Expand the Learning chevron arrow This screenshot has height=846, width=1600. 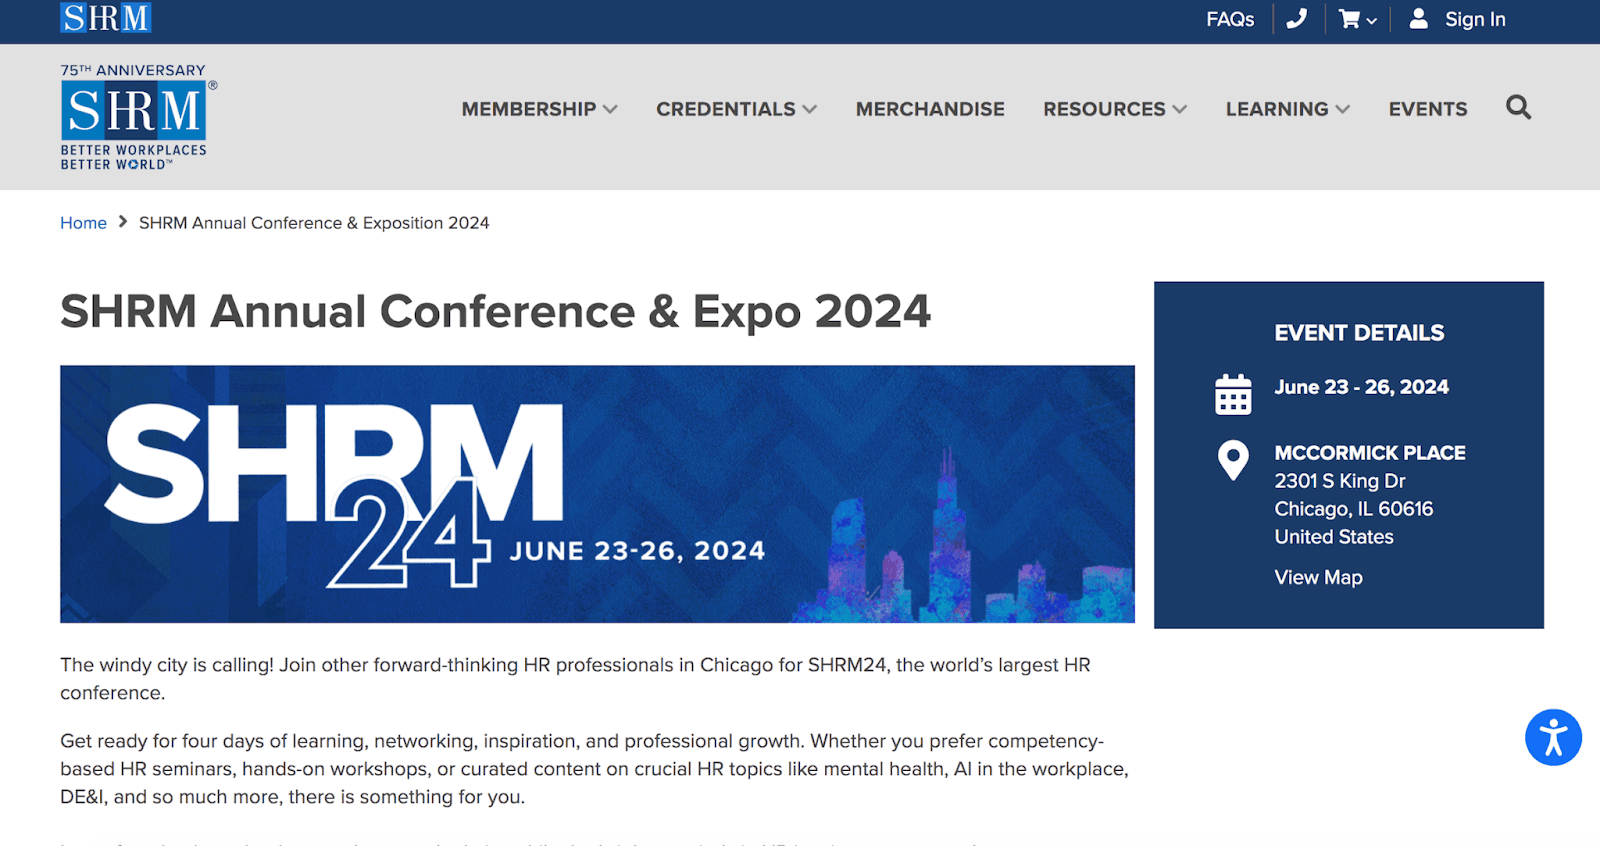coord(1343,109)
